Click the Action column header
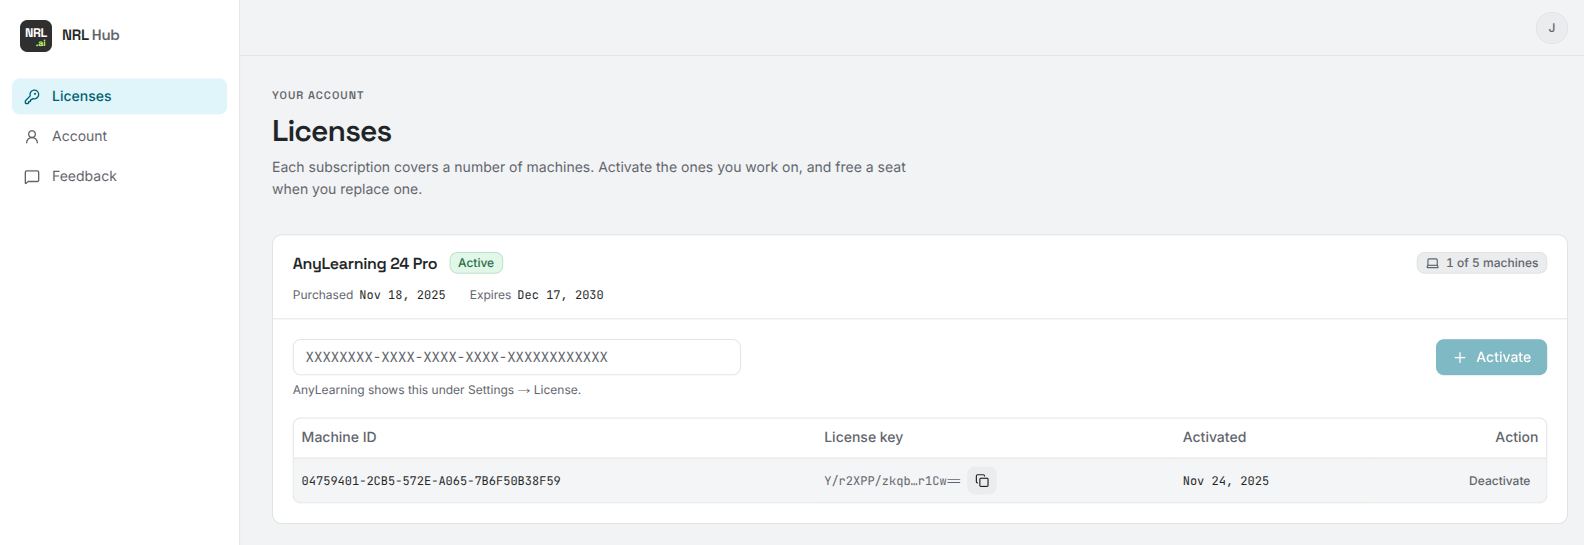 tap(1516, 437)
